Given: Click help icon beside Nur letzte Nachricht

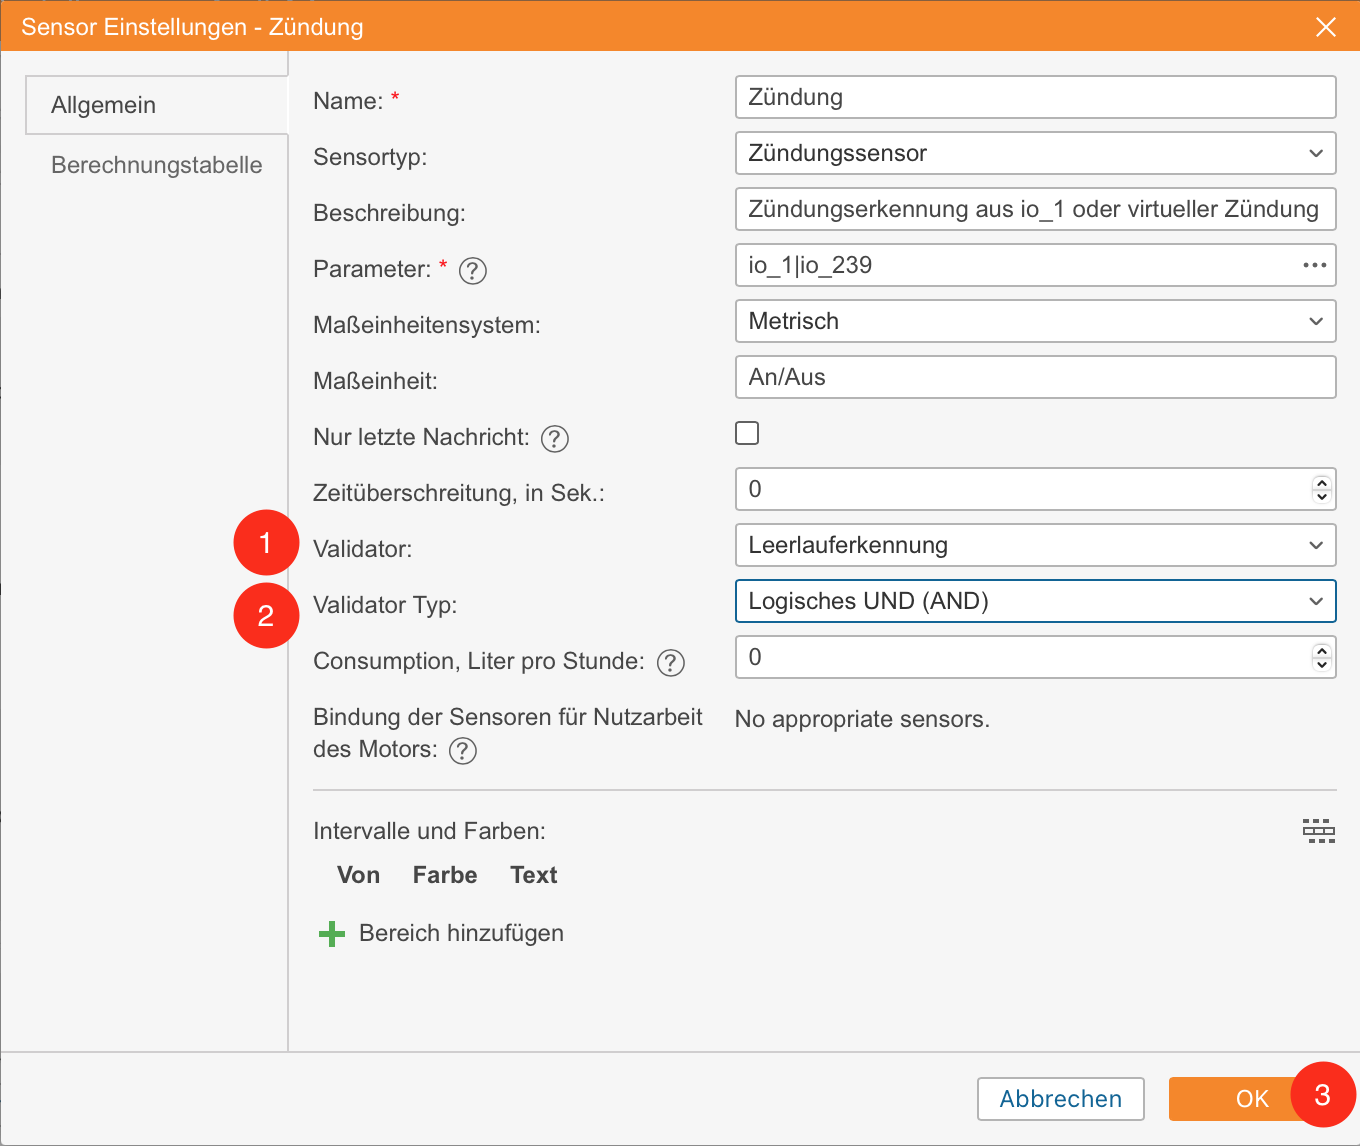Looking at the screenshot, I should coord(554,438).
